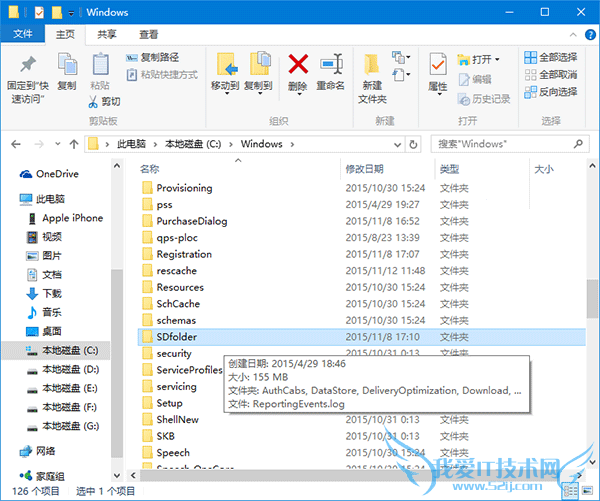Viewport: 600px width, 501px height.
Task: Create New folder (新建文件夹)
Action: [x=372, y=78]
